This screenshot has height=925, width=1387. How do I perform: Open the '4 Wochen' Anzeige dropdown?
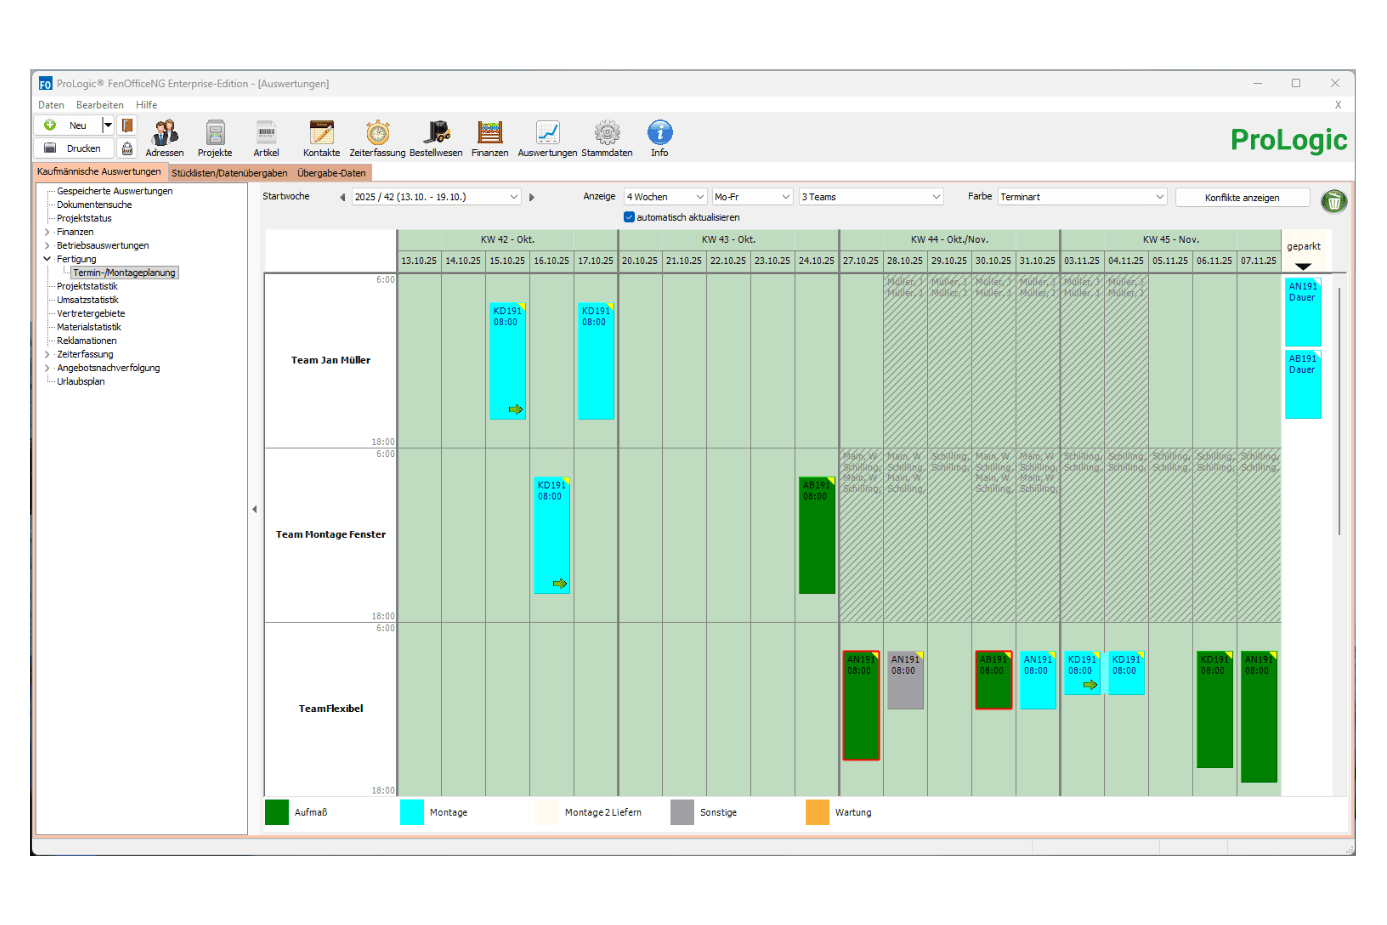click(699, 197)
